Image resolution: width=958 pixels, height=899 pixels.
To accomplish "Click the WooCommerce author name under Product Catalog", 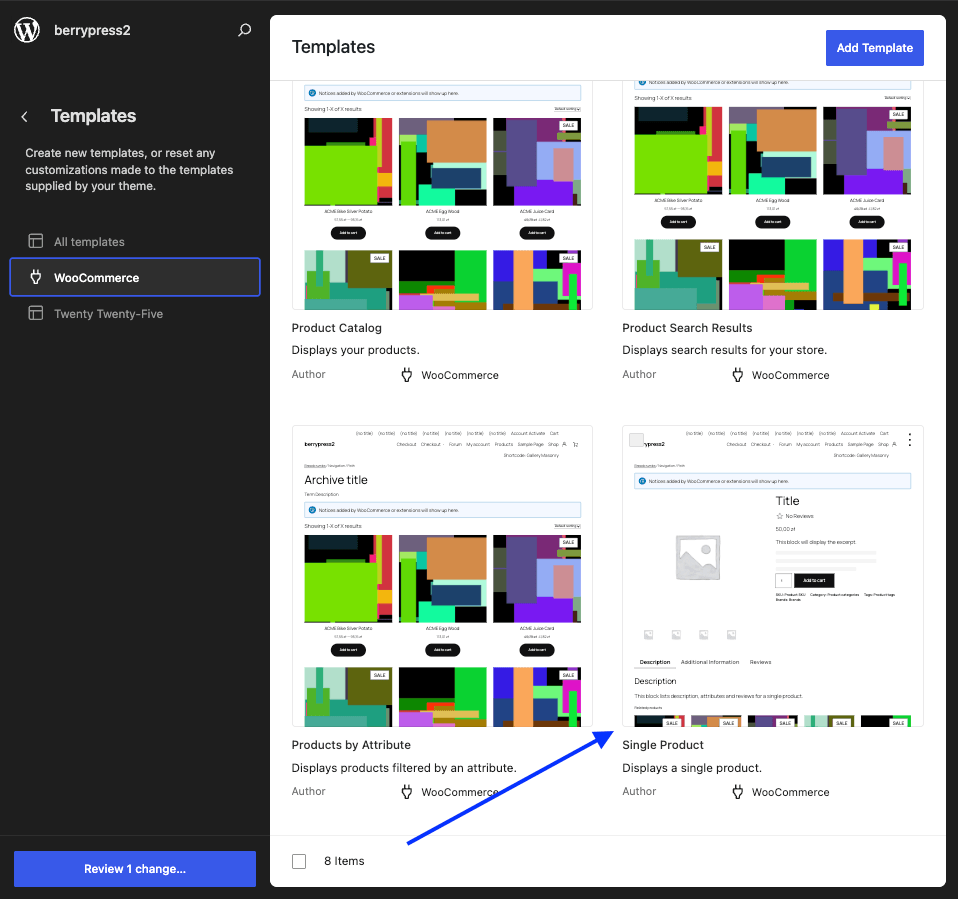I will (x=459, y=375).
